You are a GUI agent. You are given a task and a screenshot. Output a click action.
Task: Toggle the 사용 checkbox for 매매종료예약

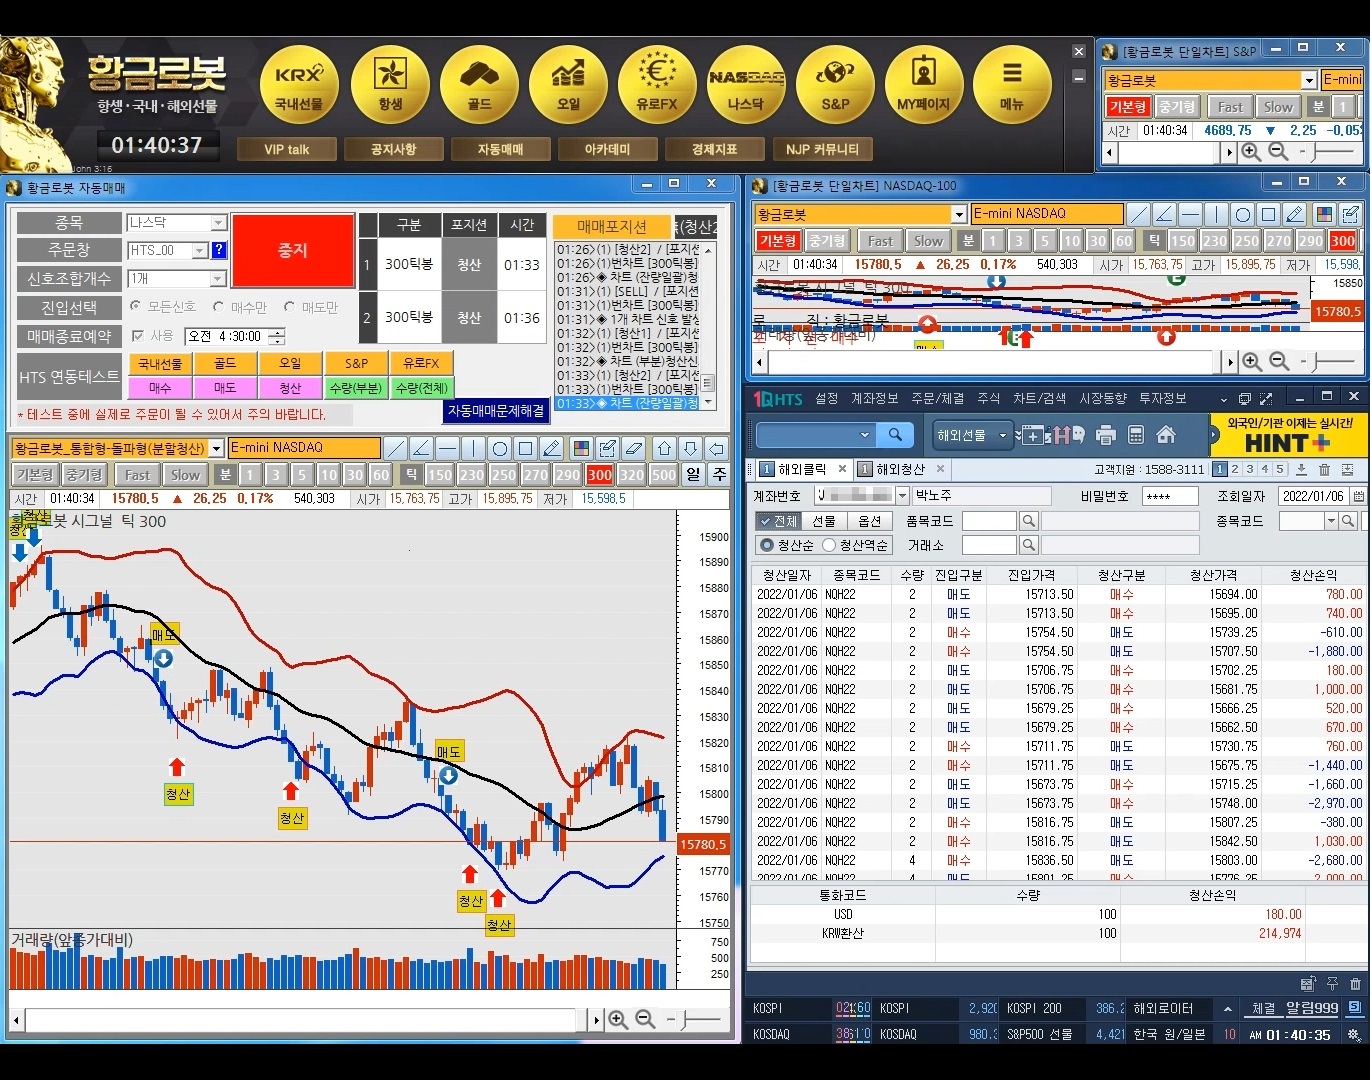coord(138,336)
